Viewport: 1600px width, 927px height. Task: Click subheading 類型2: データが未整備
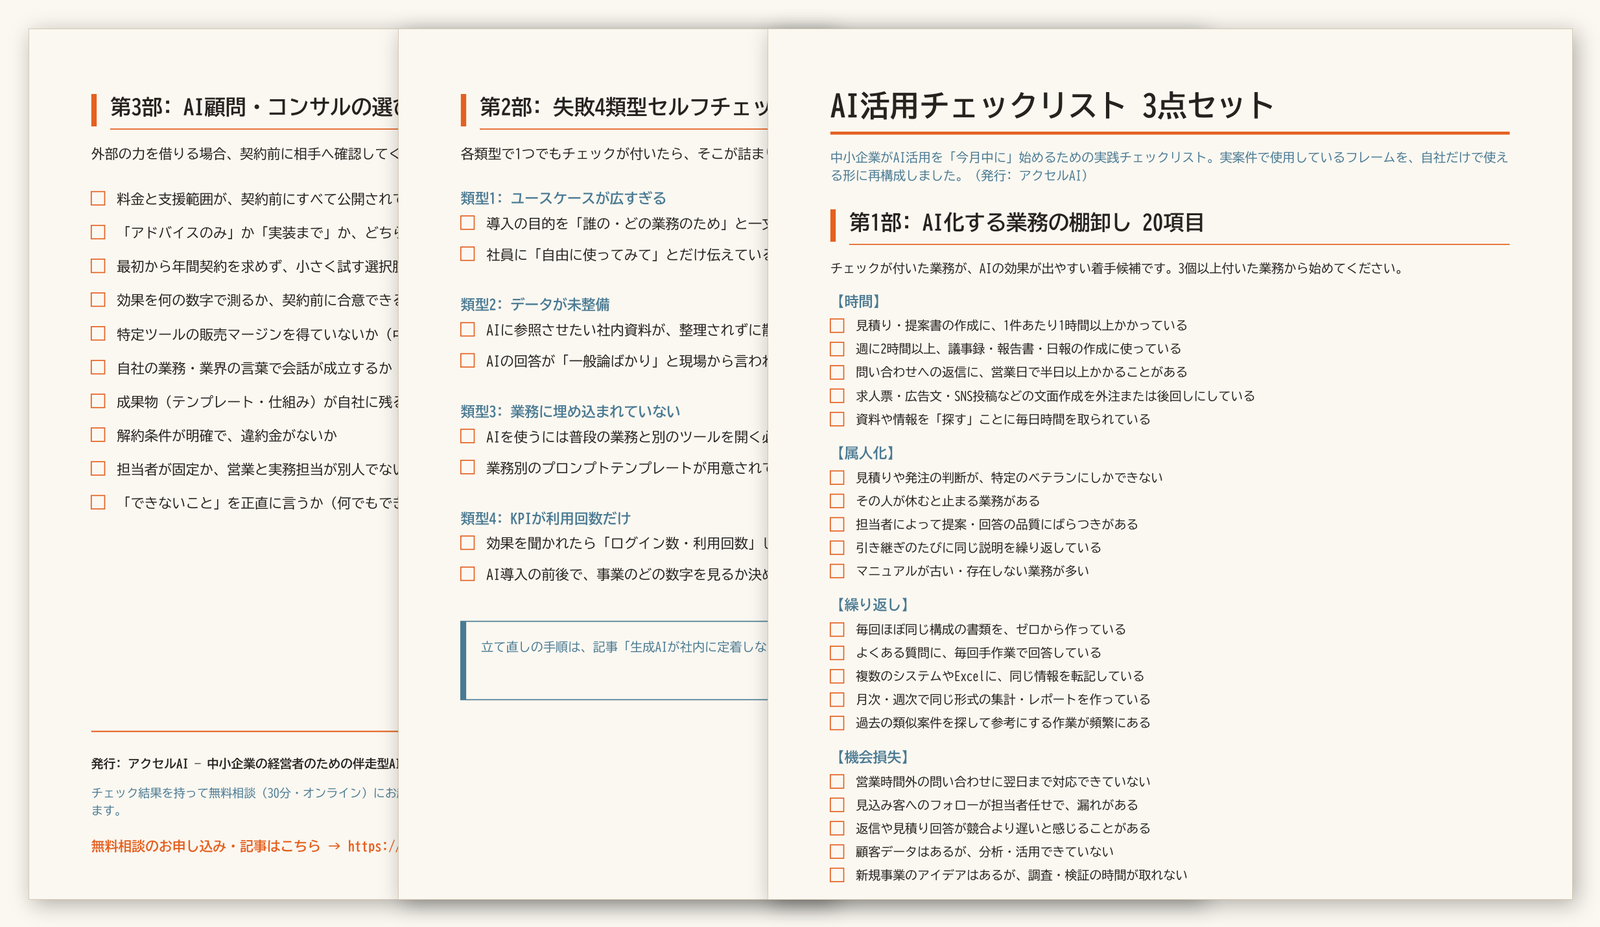pyautogui.click(x=535, y=304)
